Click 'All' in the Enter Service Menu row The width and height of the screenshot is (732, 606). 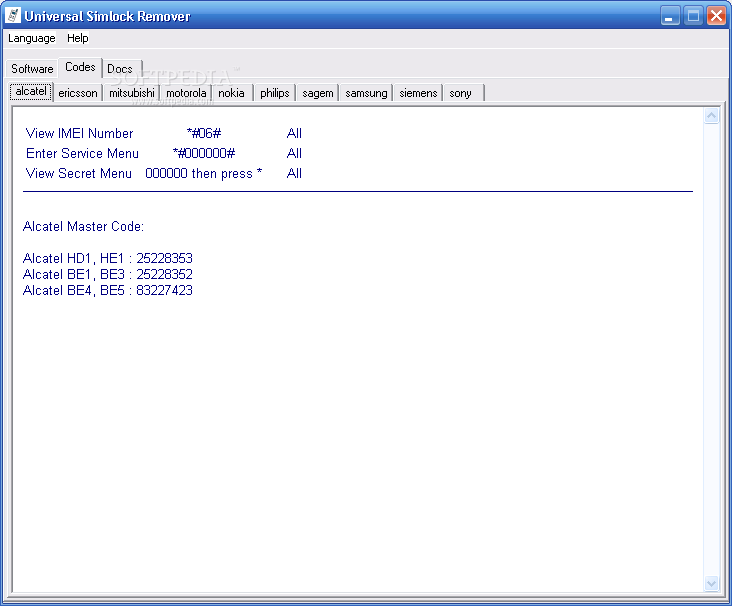coord(294,154)
